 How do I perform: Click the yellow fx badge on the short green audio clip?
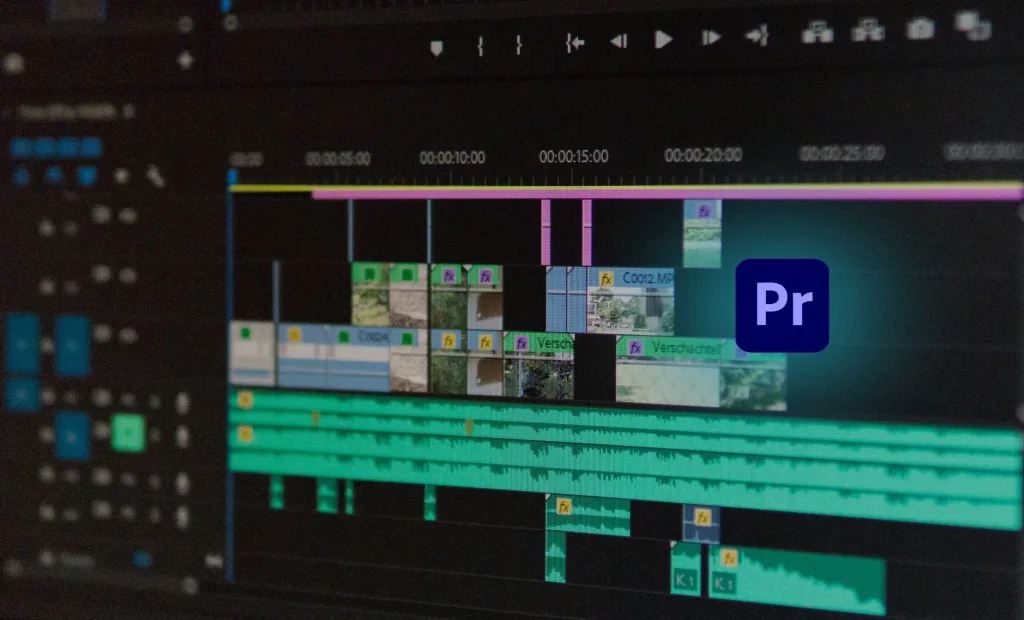coord(564,506)
